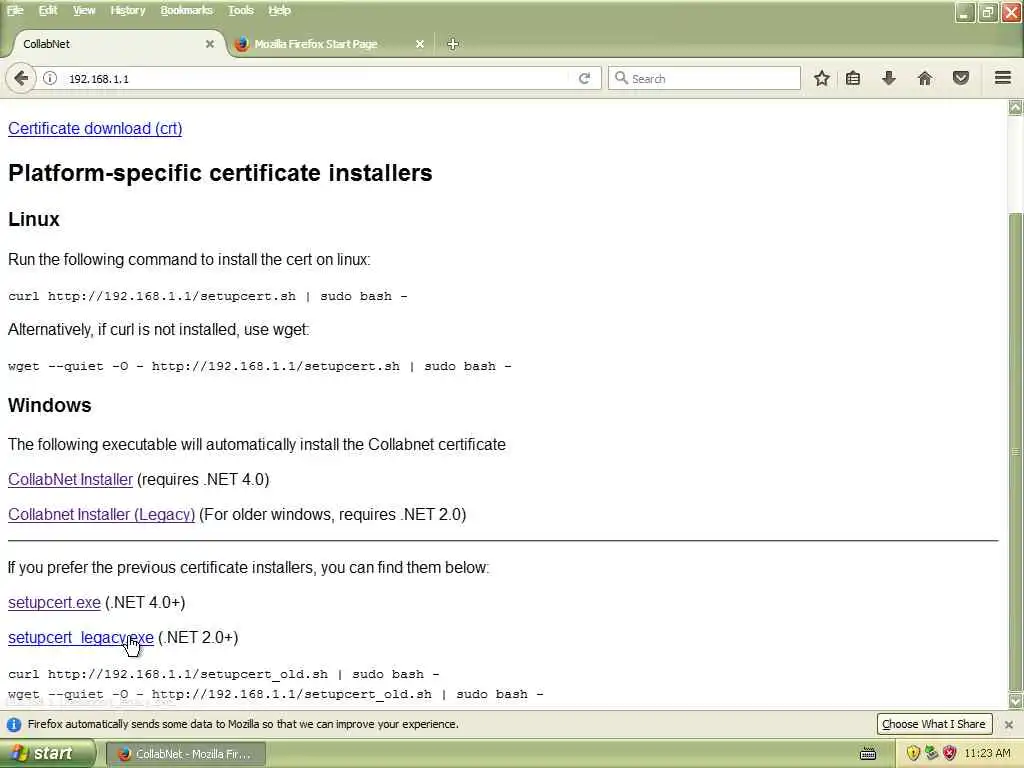Open the History menu
This screenshot has width=1024, height=768.
(127, 10)
